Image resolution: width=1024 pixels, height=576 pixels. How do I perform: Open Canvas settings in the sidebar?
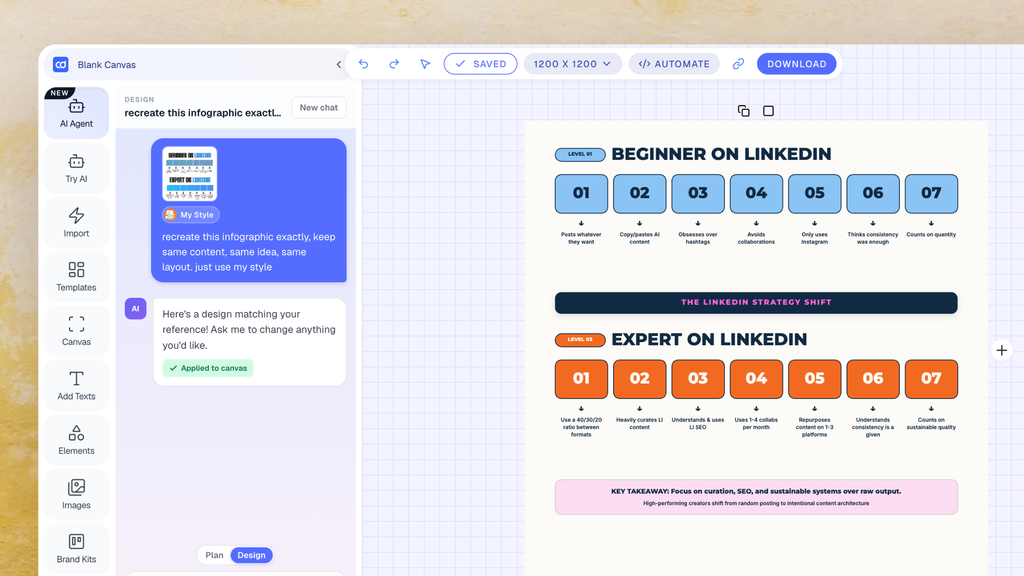pos(76,331)
